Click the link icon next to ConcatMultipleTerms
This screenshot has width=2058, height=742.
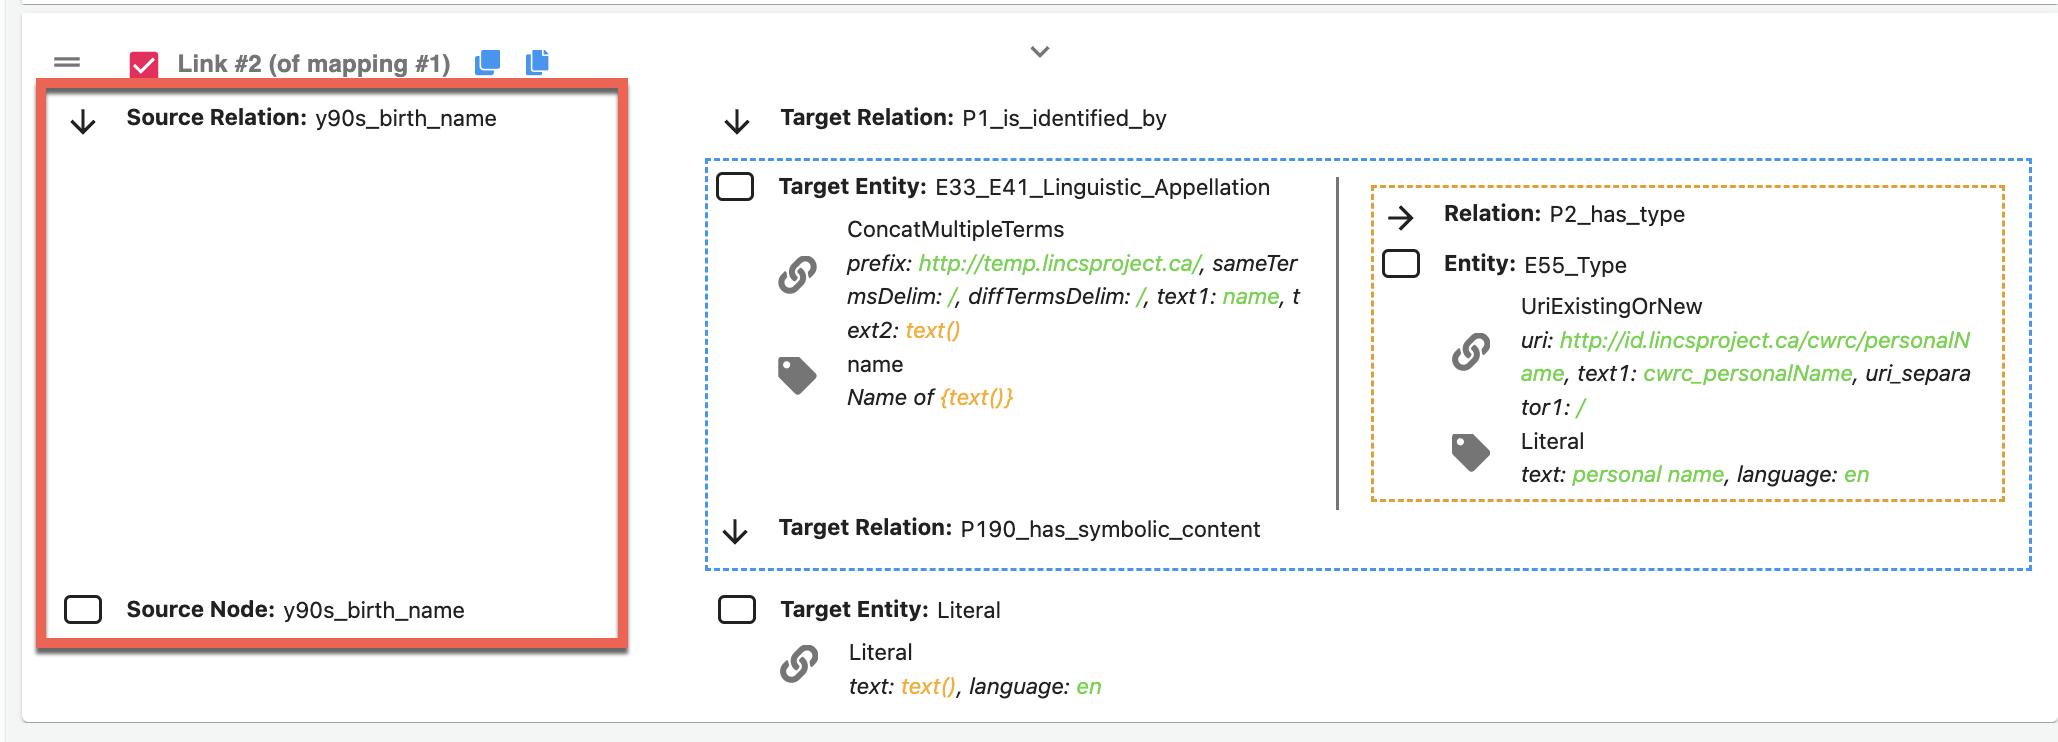(797, 274)
